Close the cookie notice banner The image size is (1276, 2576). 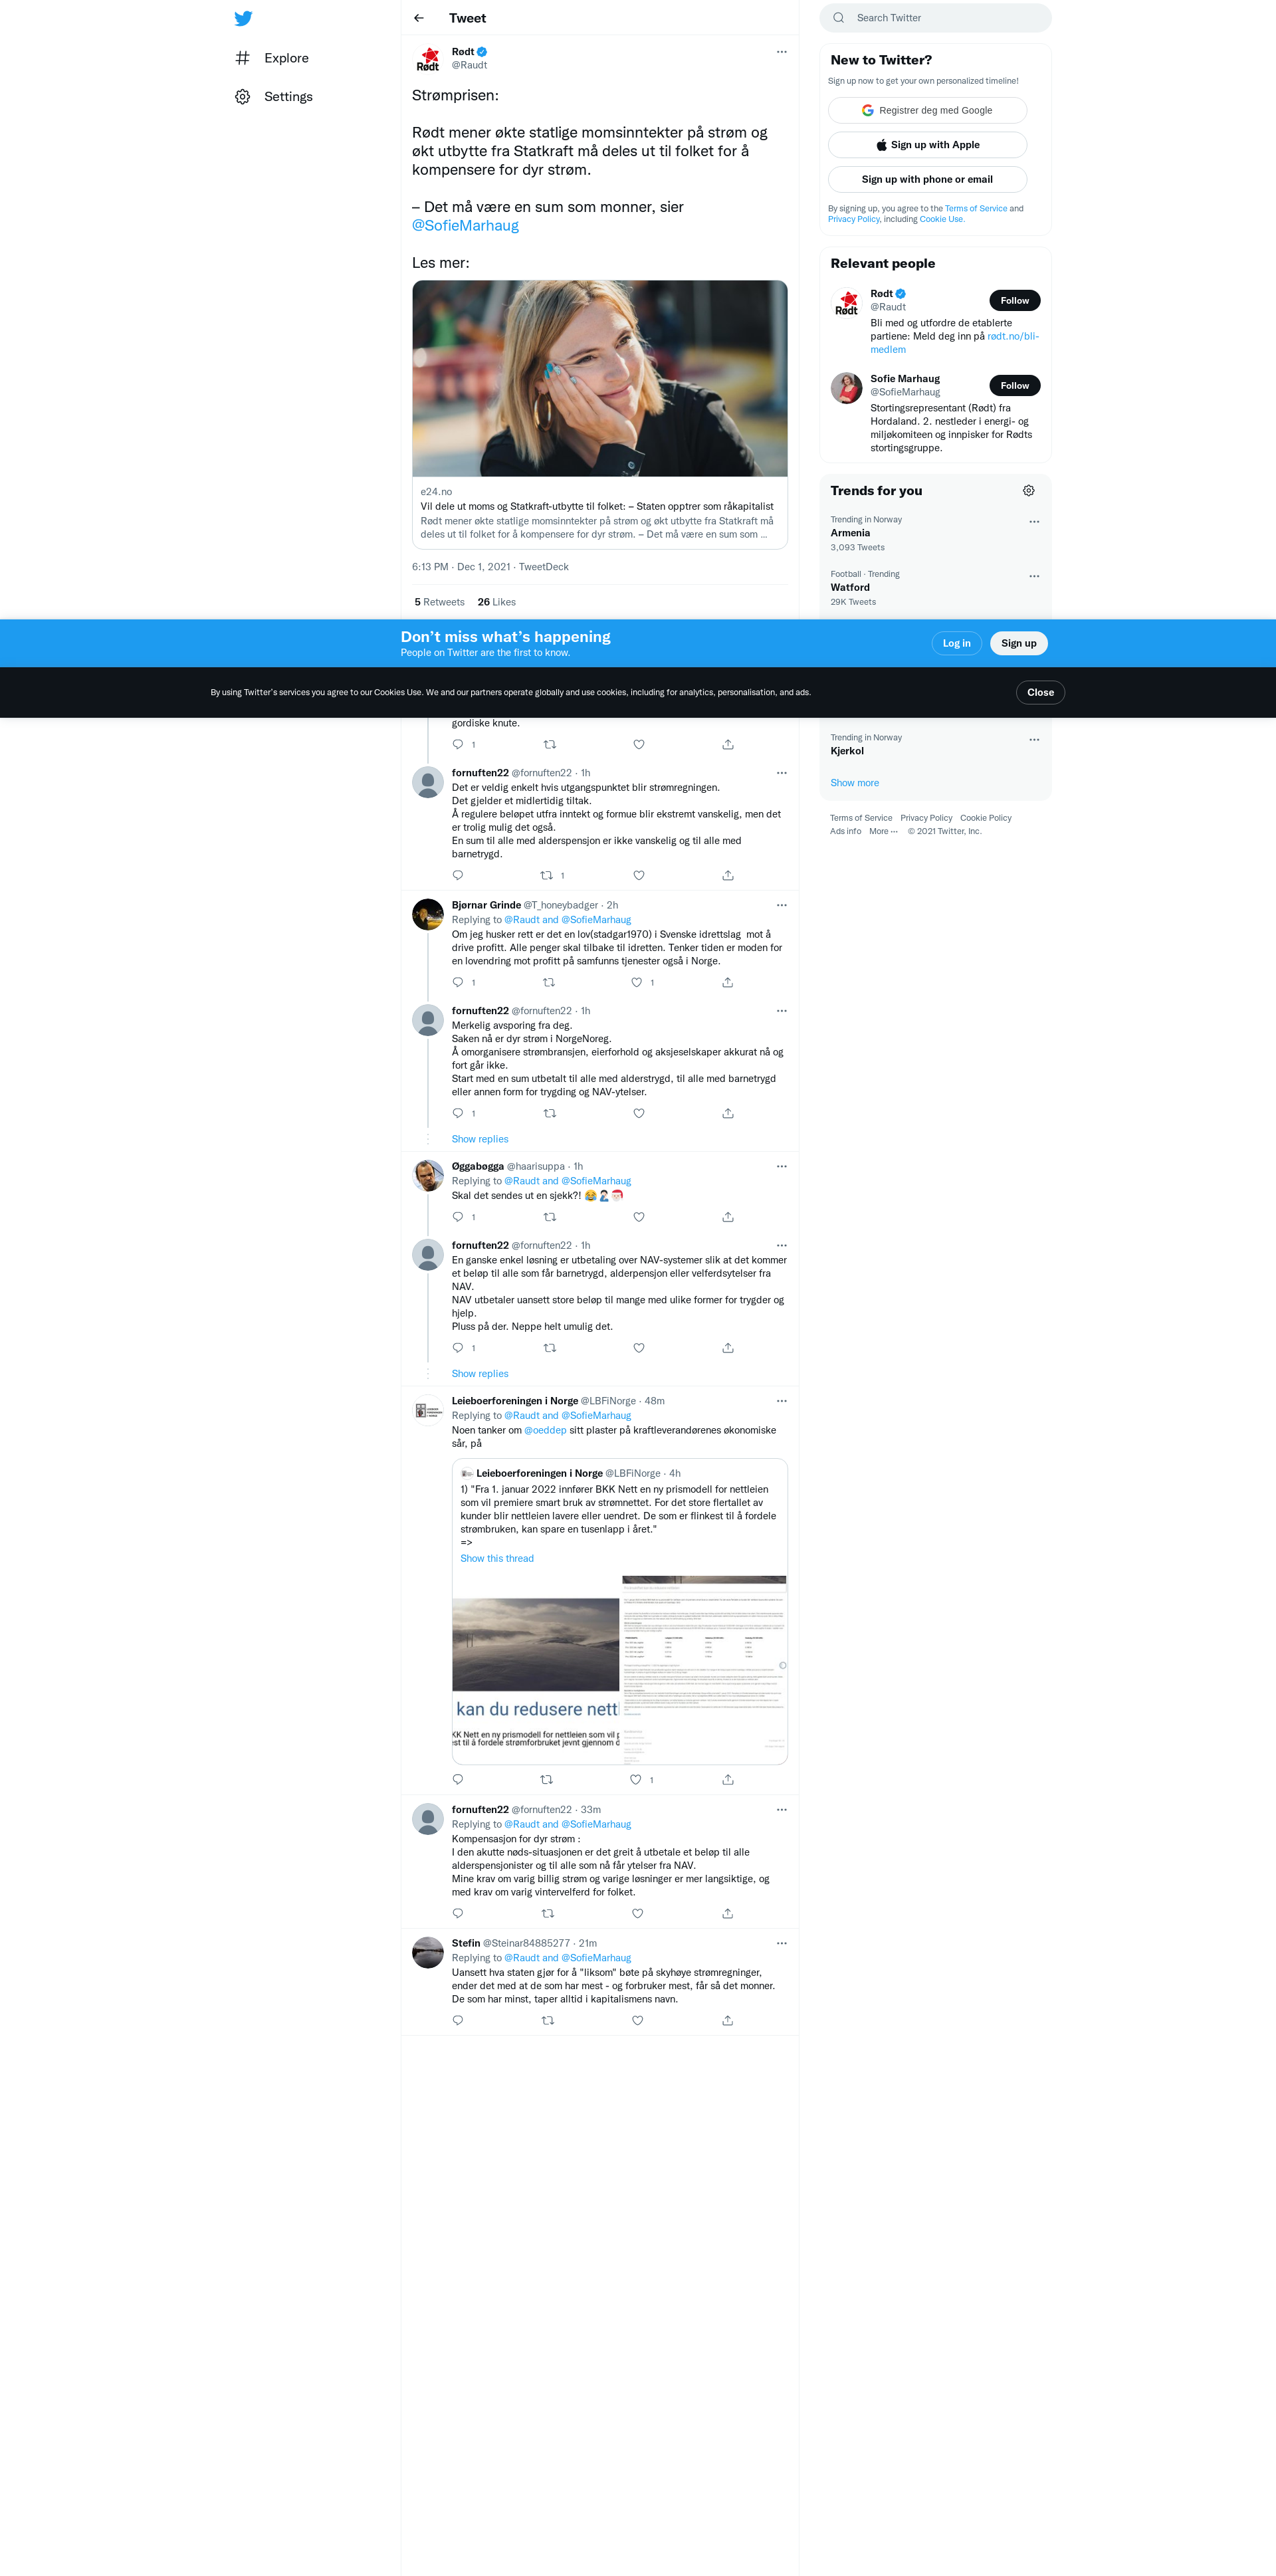[1039, 692]
